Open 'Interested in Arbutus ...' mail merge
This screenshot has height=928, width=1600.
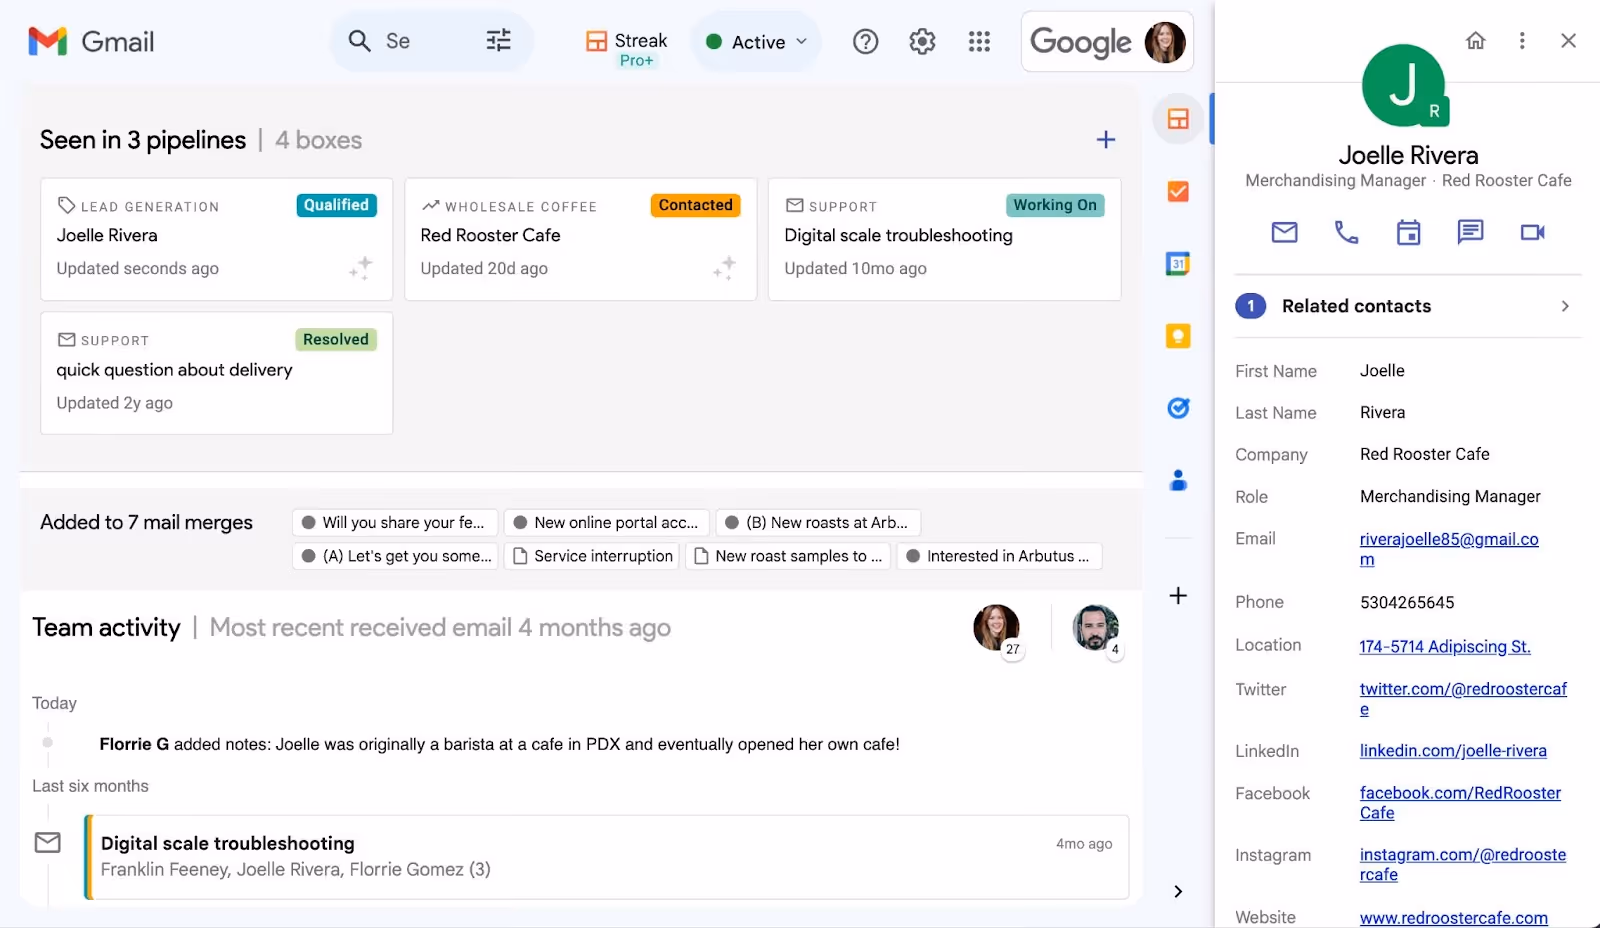(1000, 556)
